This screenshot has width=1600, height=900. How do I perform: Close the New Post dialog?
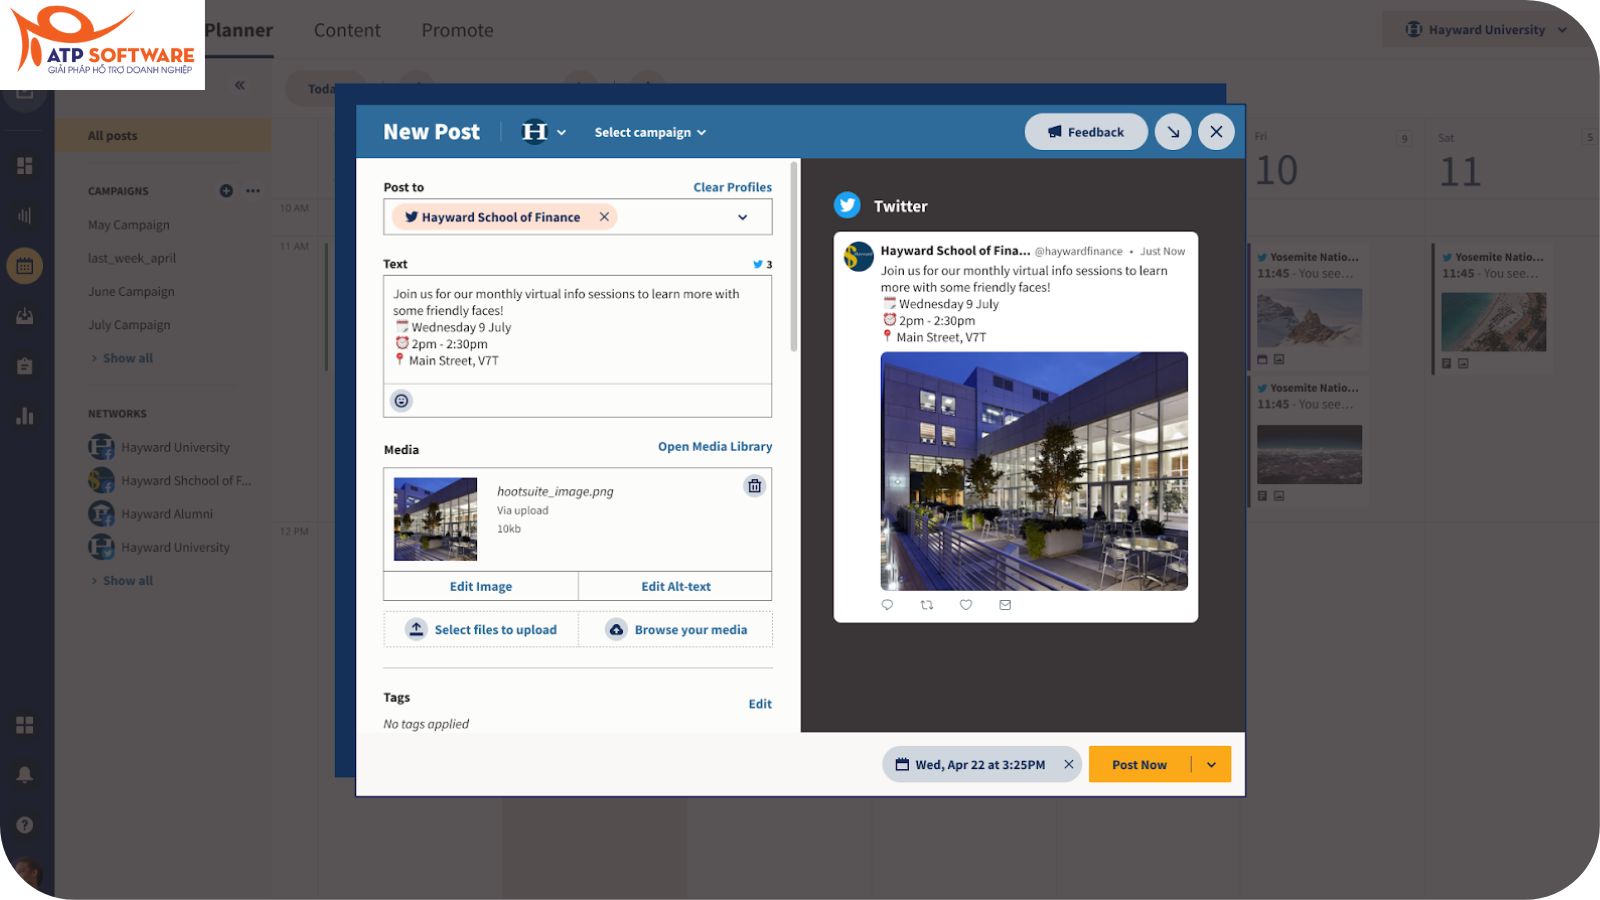[1216, 132]
